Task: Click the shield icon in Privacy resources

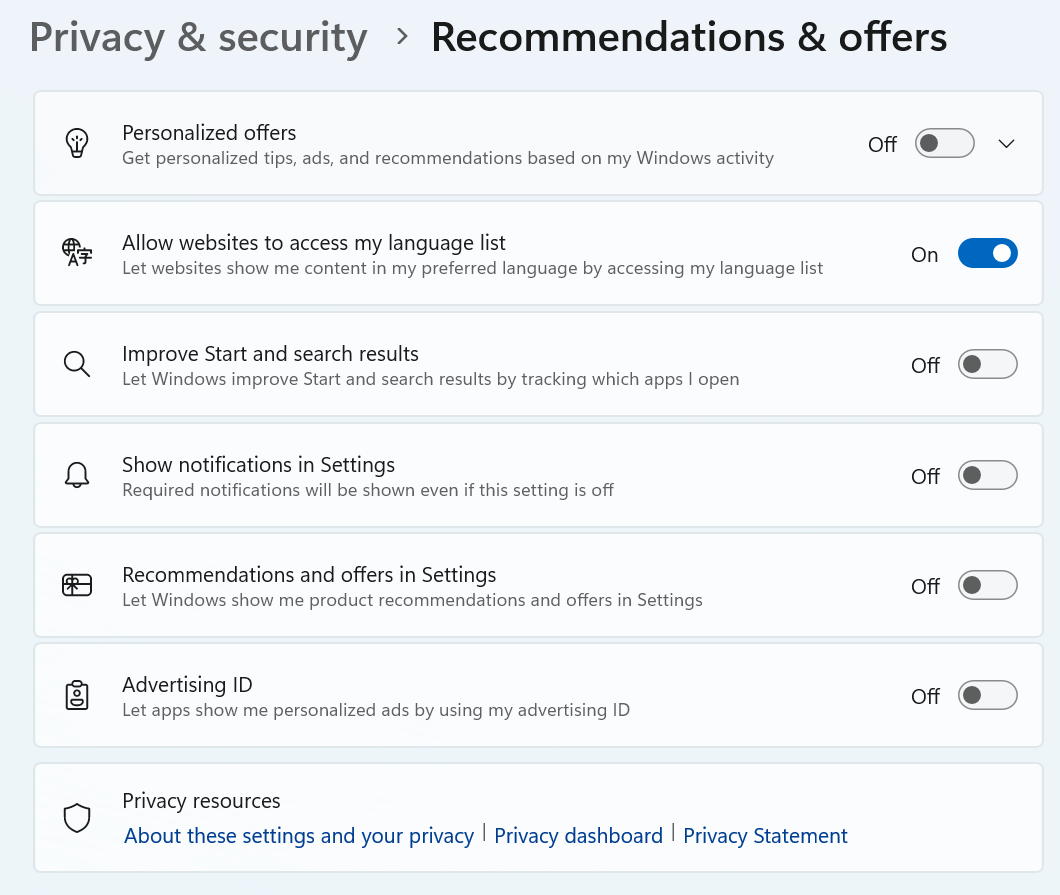Action: pos(77,818)
